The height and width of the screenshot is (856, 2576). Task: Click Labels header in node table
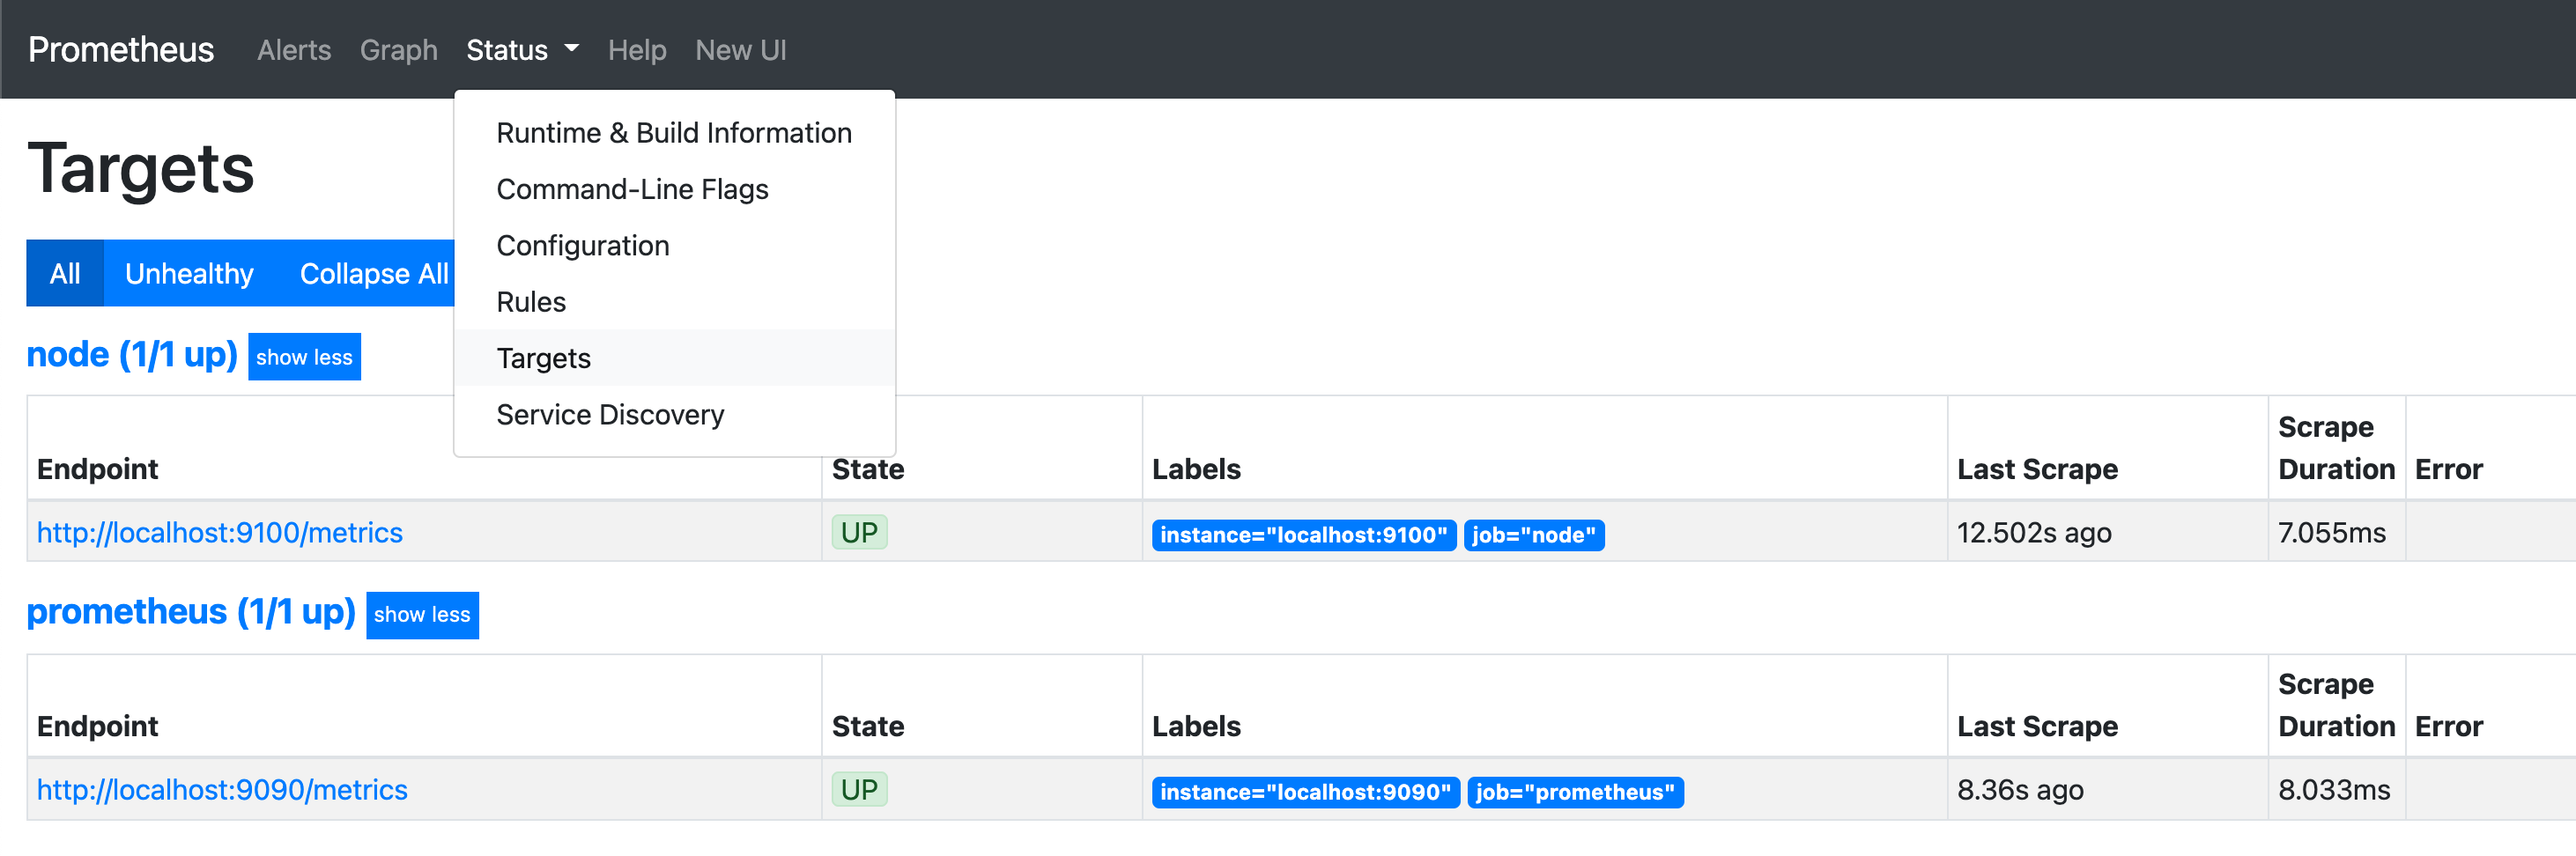(1196, 469)
